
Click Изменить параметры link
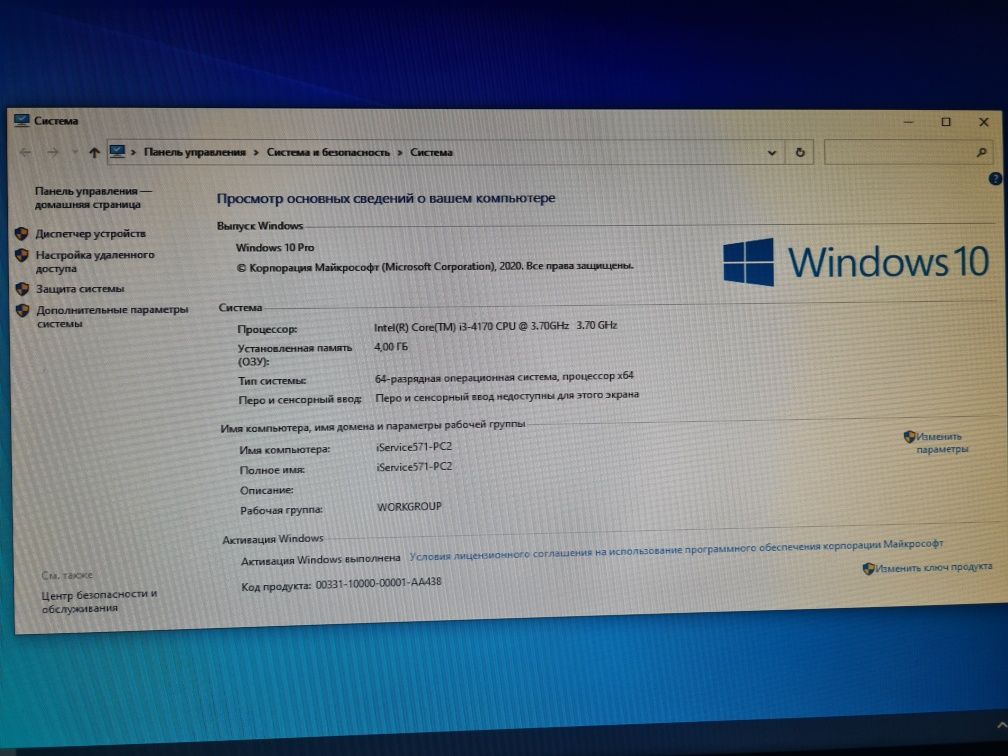942,443
